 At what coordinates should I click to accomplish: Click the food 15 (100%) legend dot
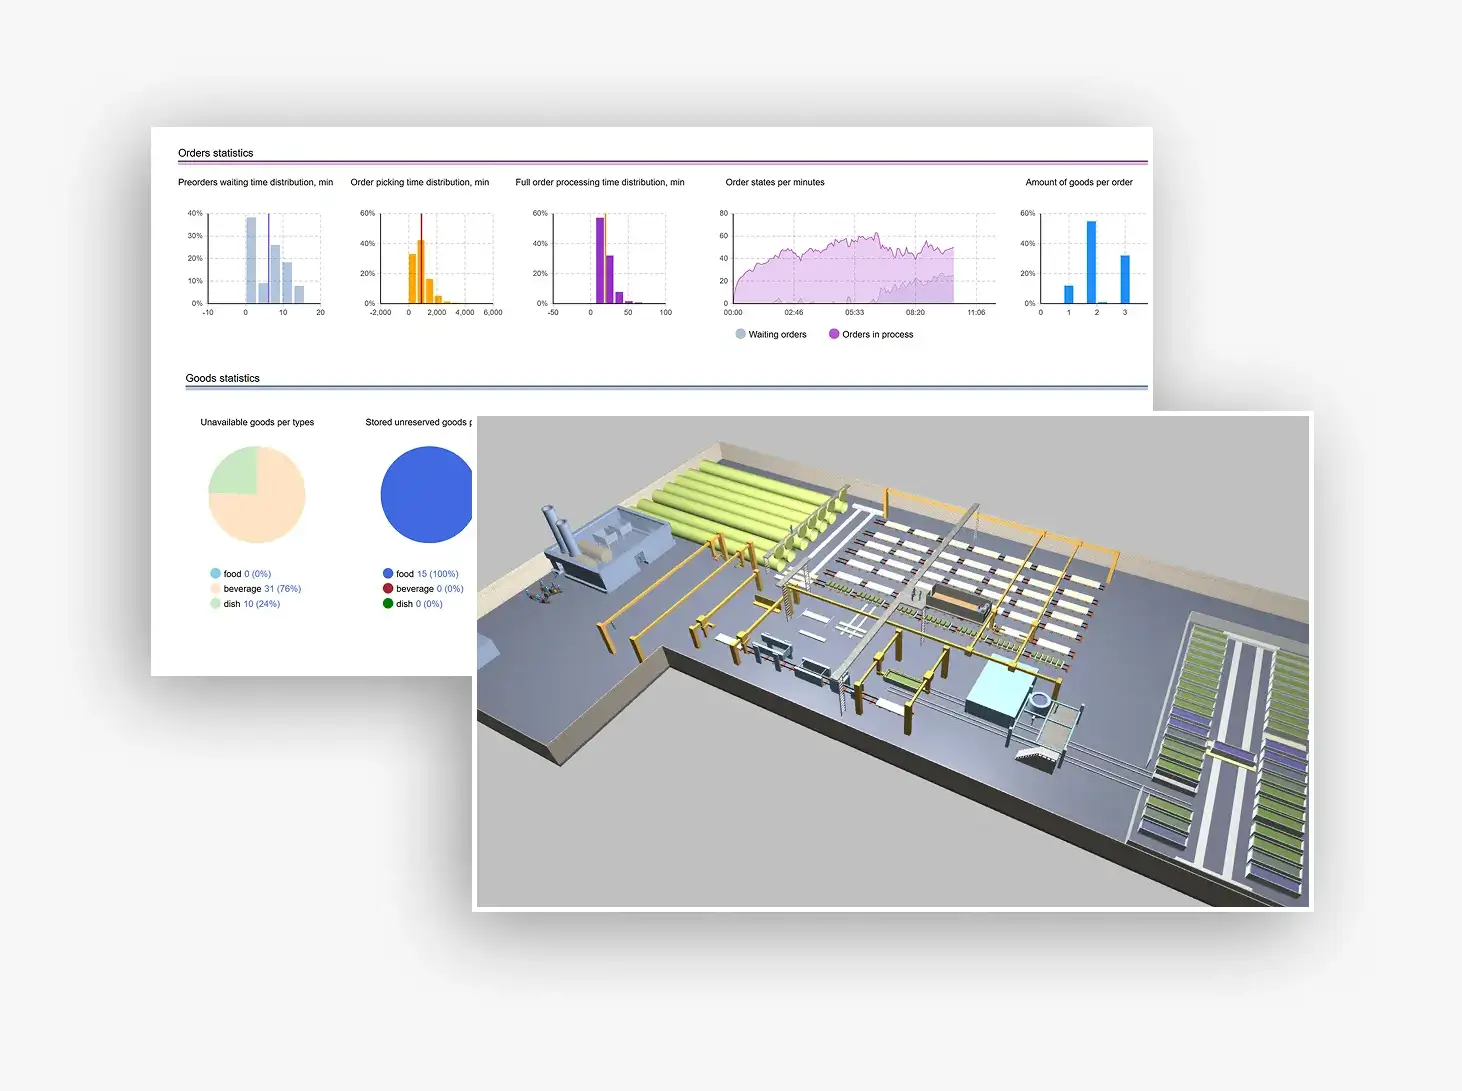tap(388, 574)
